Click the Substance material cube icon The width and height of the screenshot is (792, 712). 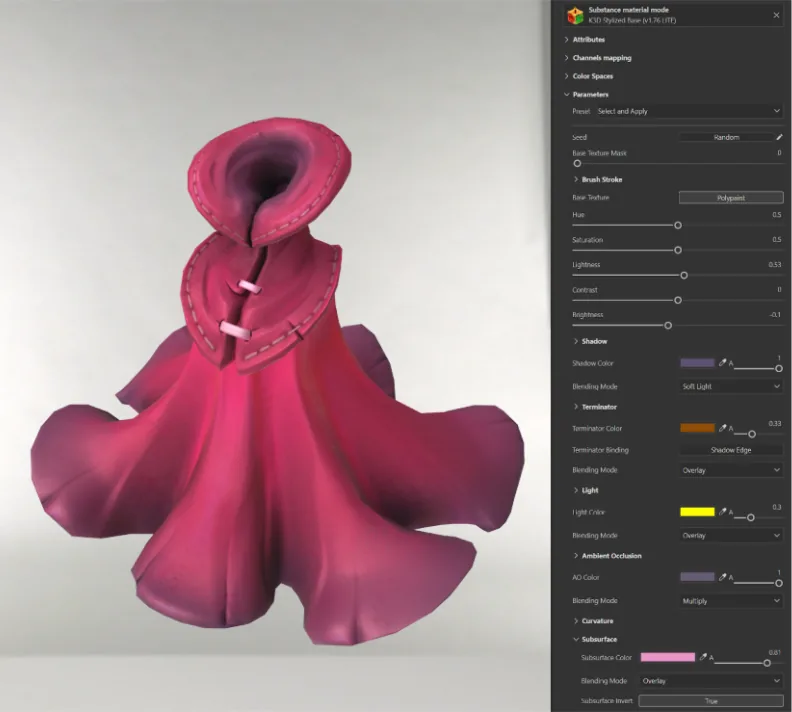coord(575,15)
